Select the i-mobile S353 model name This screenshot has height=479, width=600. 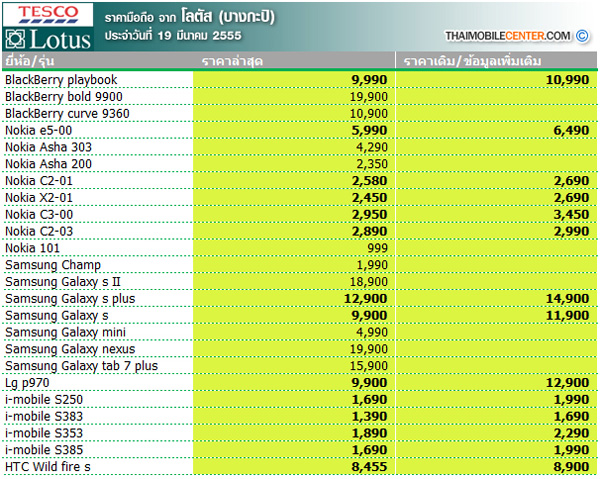click(44, 433)
